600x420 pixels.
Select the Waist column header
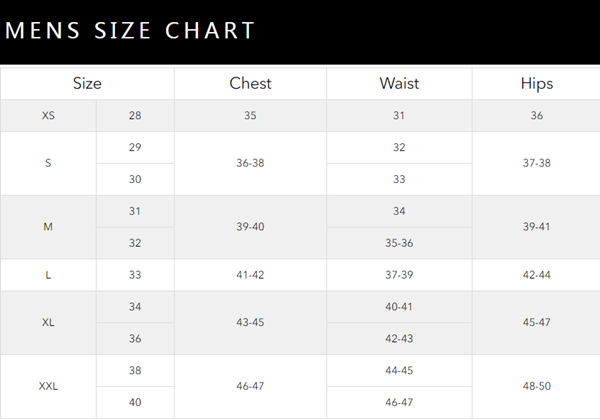tap(399, 83)
